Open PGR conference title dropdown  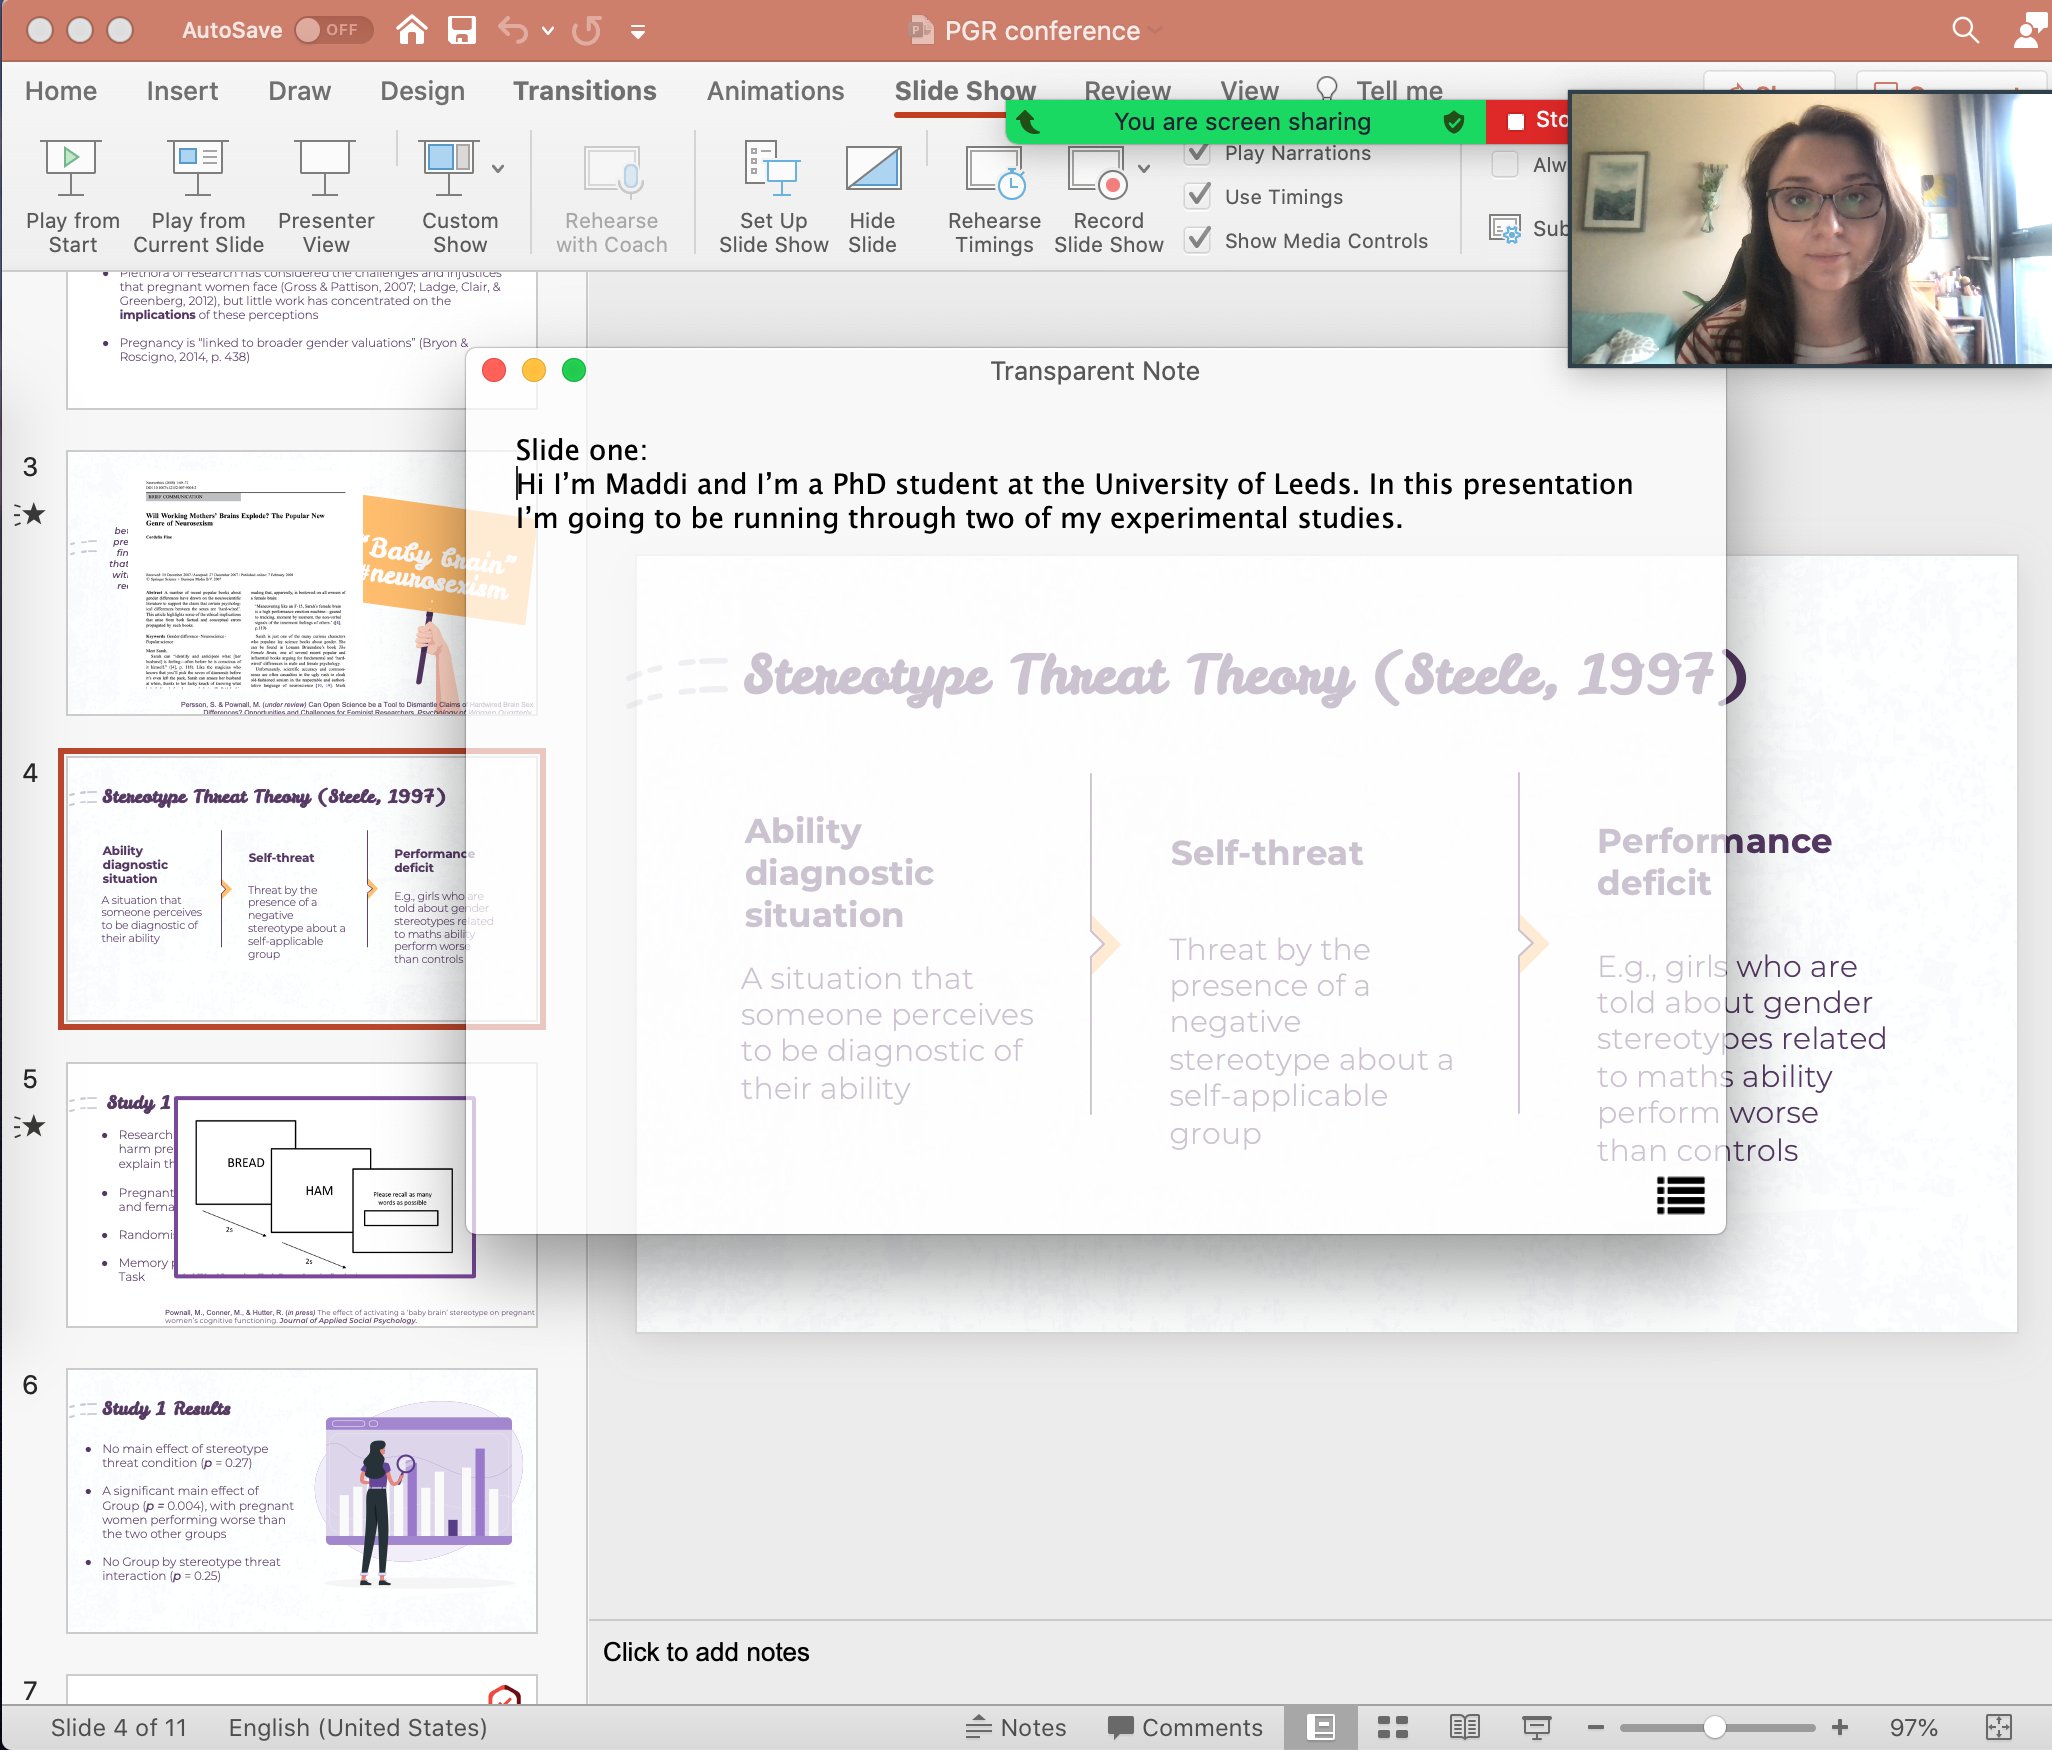(1156, 31)
